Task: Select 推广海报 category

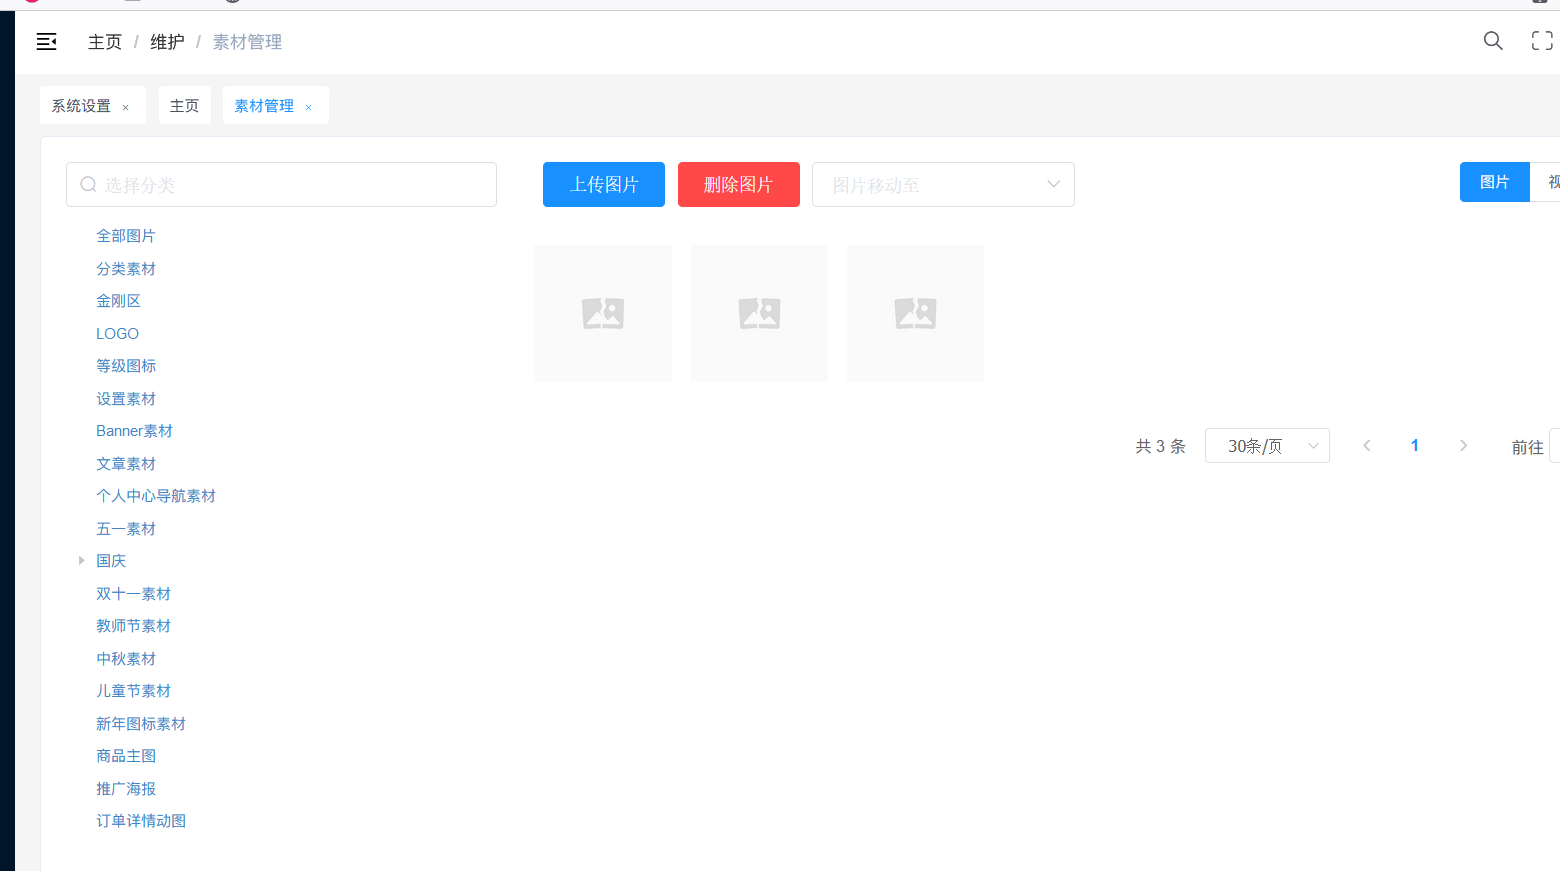Action: pyautogui.click(x=126, y=789)
